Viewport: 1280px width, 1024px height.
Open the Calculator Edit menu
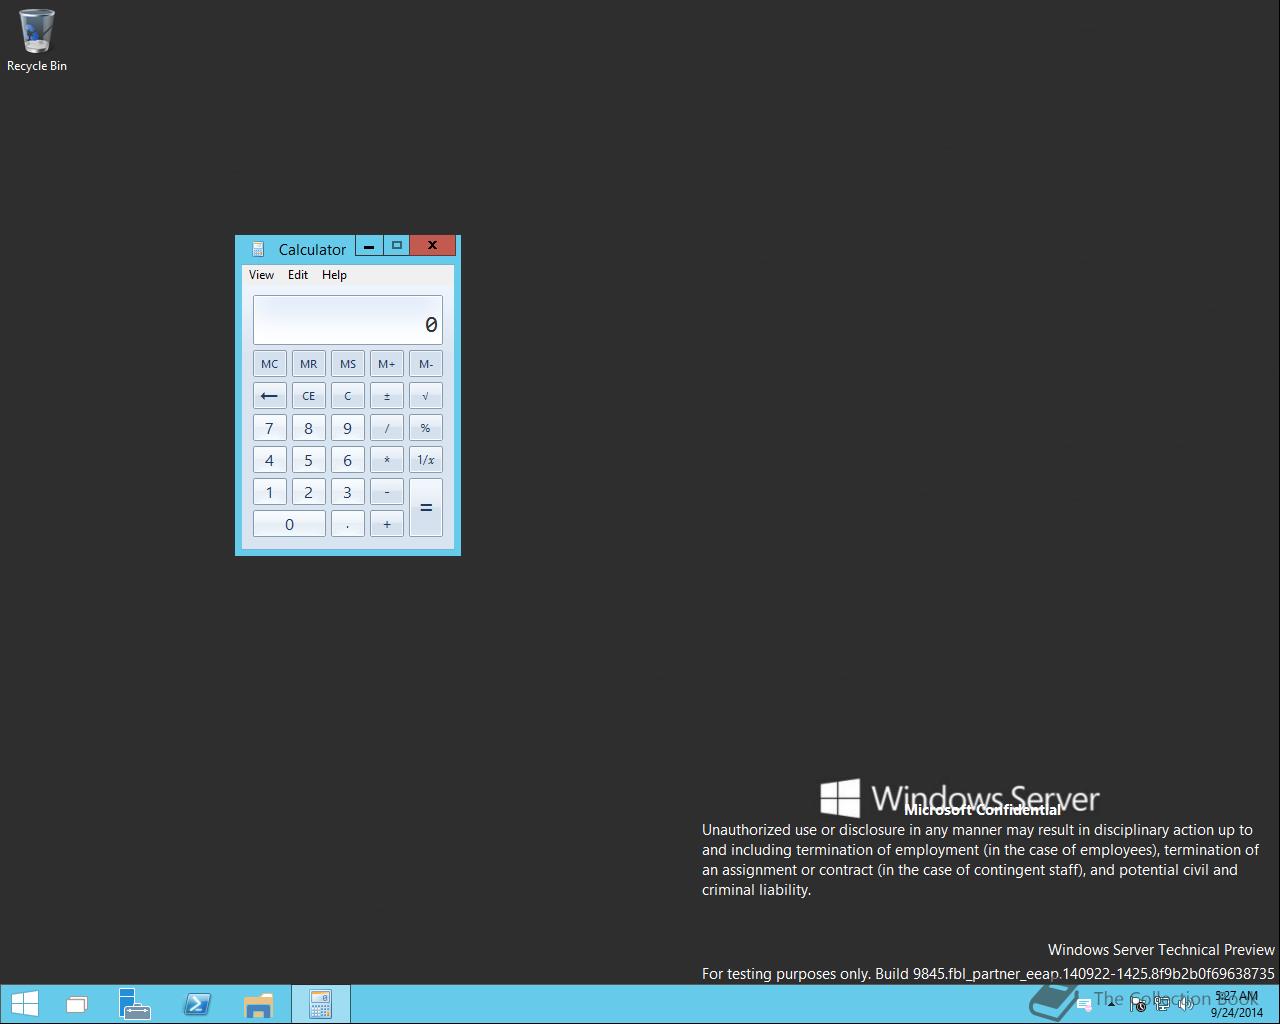tap(298, 275)
